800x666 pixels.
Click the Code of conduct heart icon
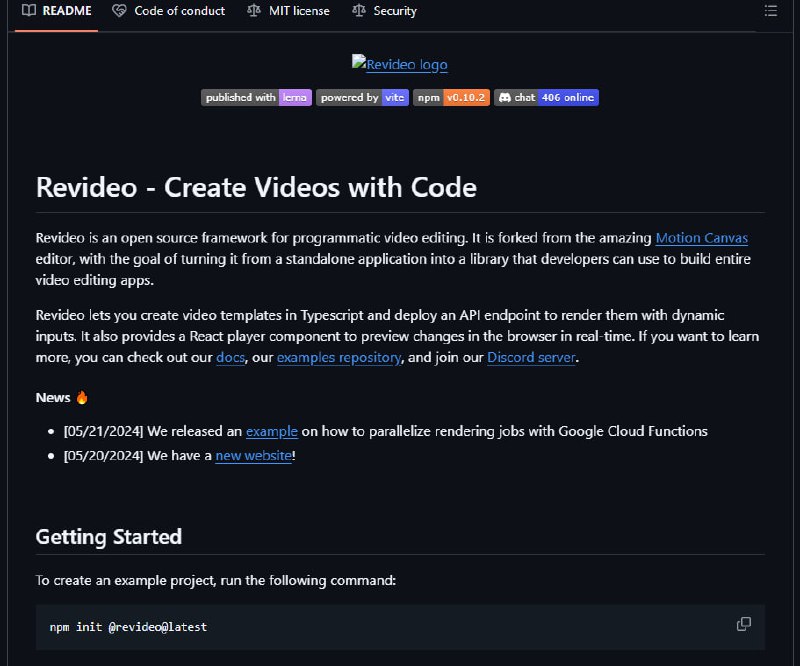click(119, 11)
